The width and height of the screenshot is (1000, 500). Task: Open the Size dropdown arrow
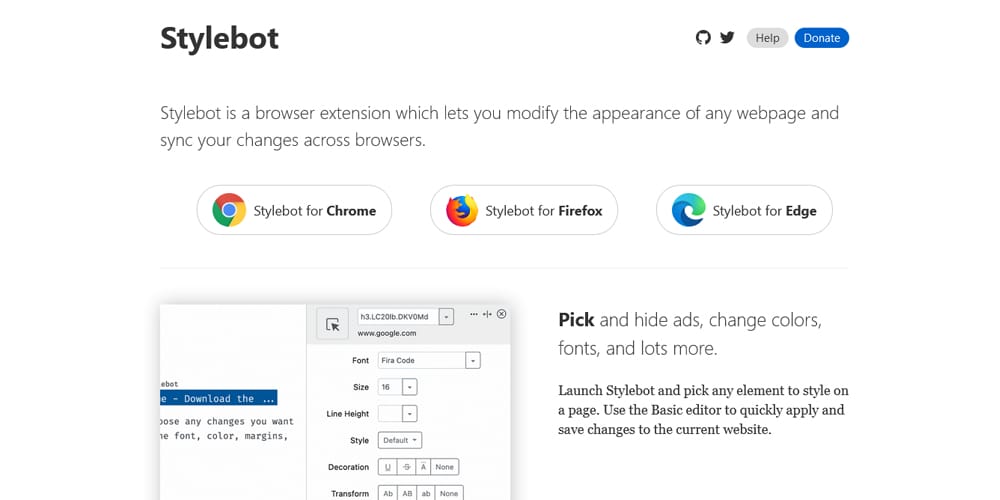tap(410, 387)
